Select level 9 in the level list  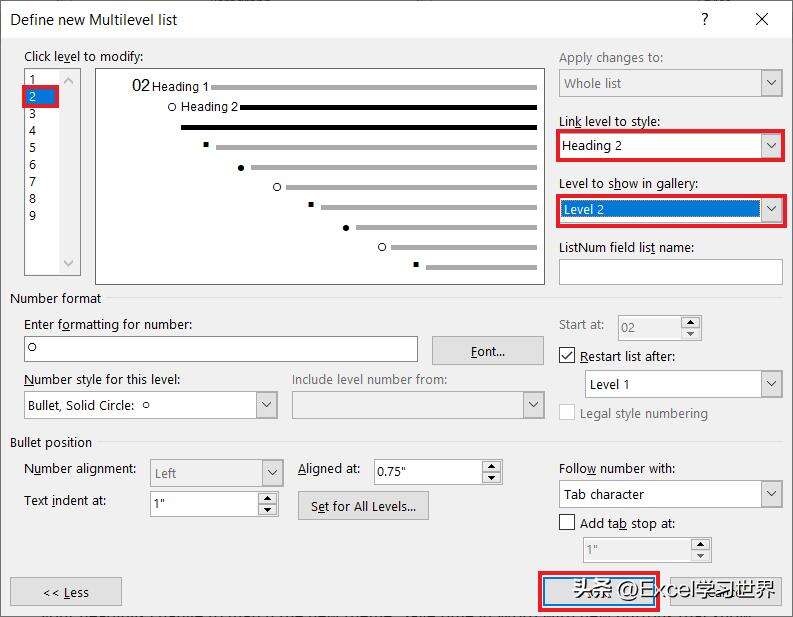pyautogui.click(x=32, y=215)
